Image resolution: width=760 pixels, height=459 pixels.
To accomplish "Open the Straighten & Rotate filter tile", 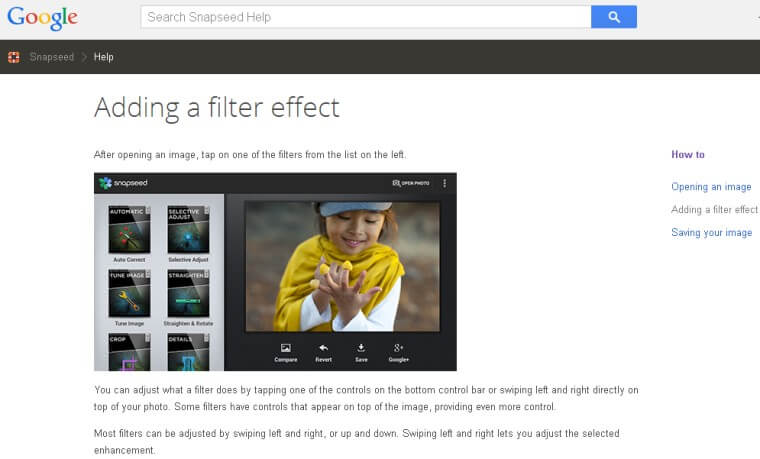I will (x=188, y=293).
